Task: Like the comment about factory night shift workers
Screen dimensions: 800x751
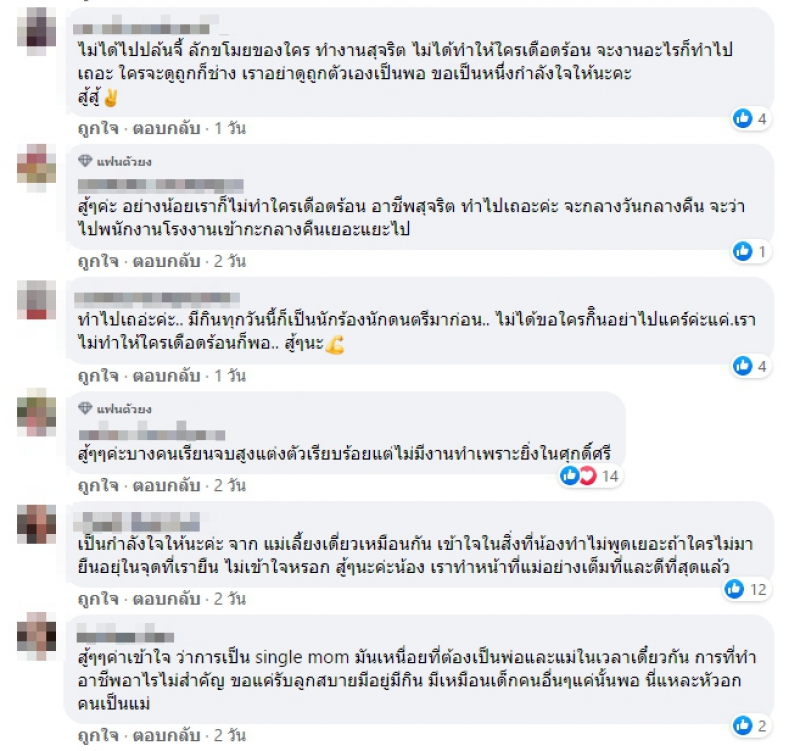Action: pyautogui.click(x=98, y=261)
